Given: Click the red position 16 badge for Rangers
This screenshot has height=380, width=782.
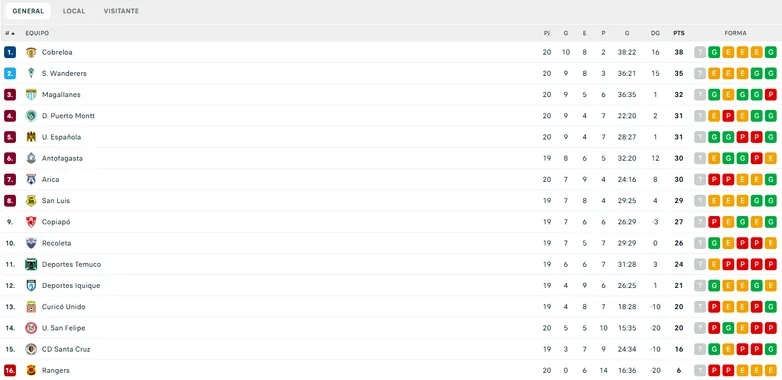Looking at the screenshot, I should (x=10, y=371).
